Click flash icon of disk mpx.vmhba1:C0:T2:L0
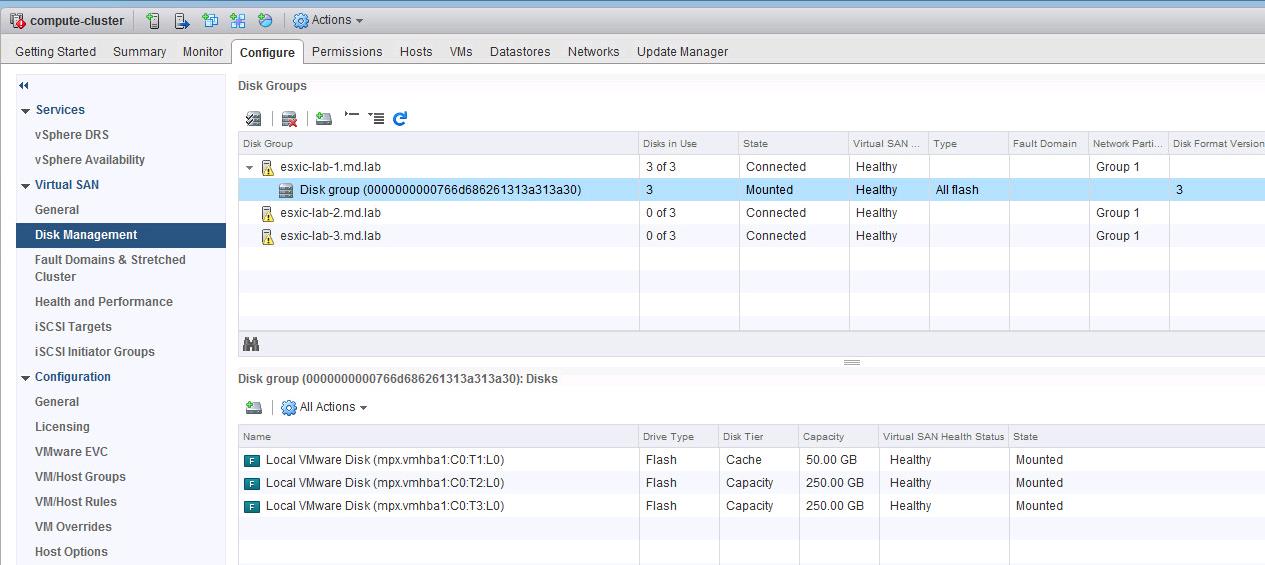Screen dimensions: 1265x565 (252, 483)
